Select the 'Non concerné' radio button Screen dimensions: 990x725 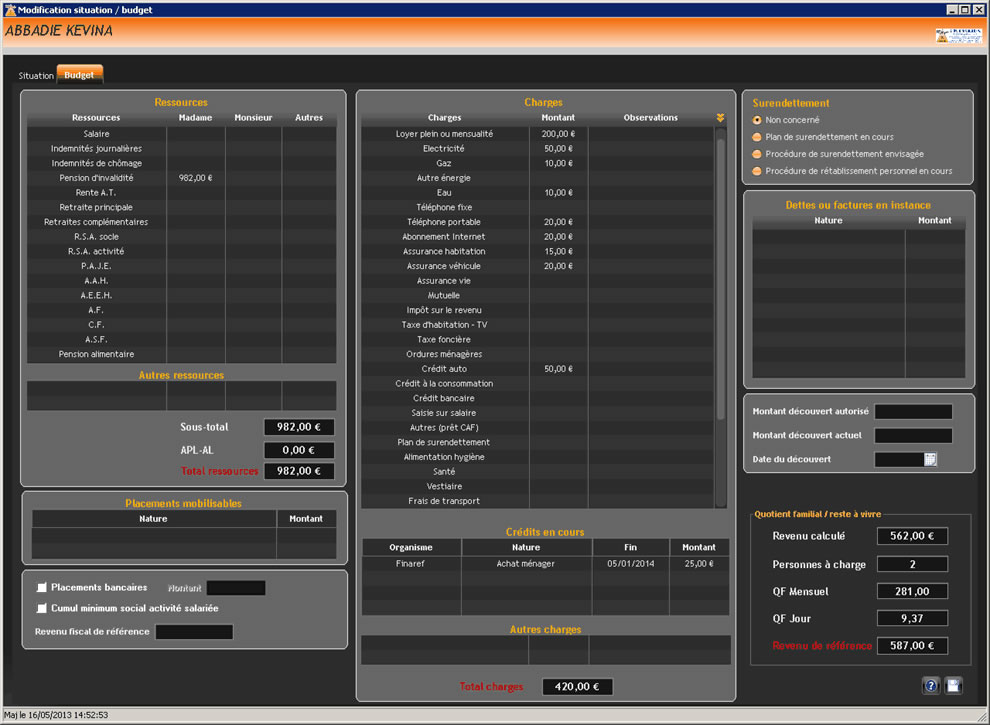pyautogui.click(x=757, y=120)
